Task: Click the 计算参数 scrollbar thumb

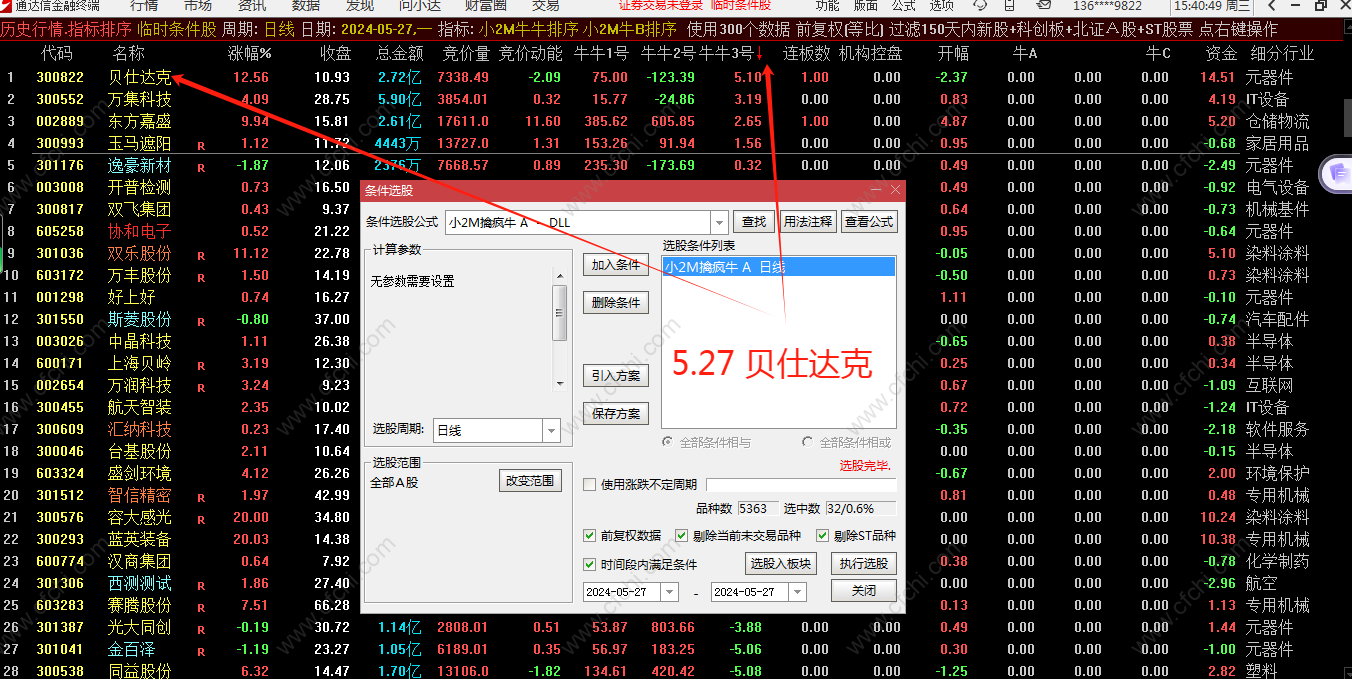Action: click(560, 312)
